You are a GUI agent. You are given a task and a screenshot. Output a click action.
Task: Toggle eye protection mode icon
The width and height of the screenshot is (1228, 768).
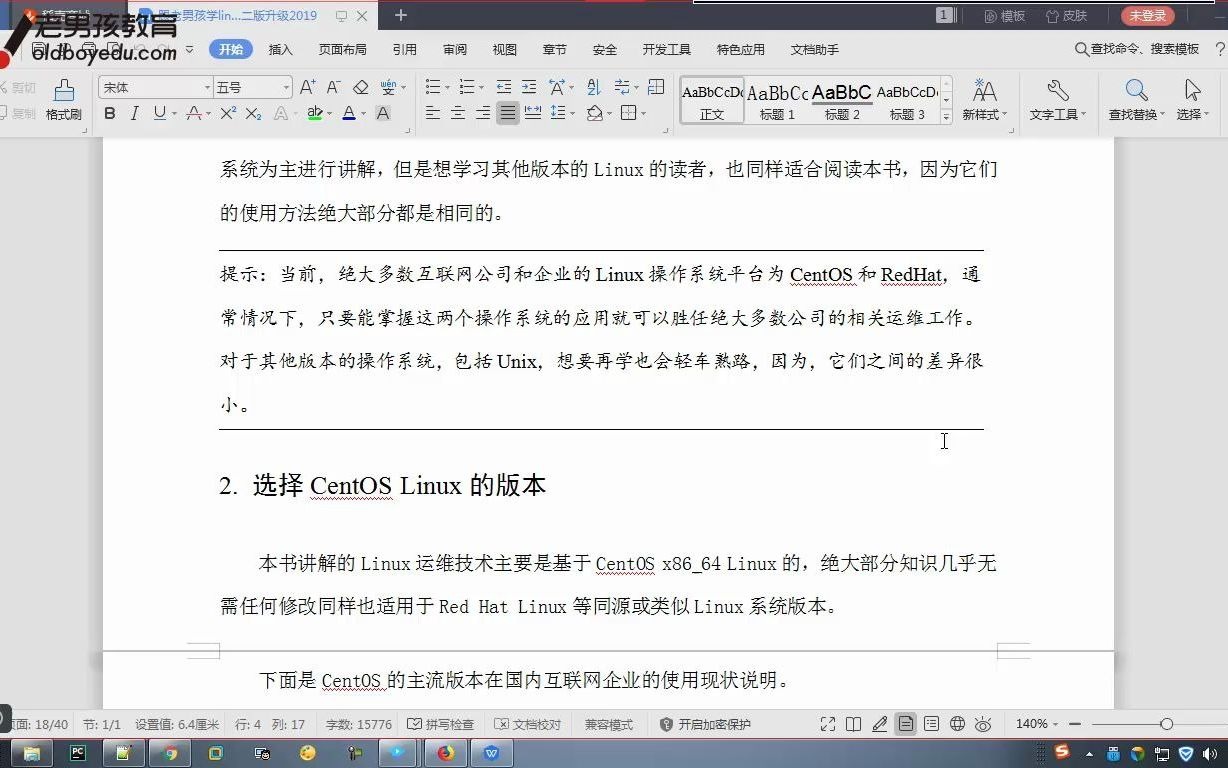983,724
